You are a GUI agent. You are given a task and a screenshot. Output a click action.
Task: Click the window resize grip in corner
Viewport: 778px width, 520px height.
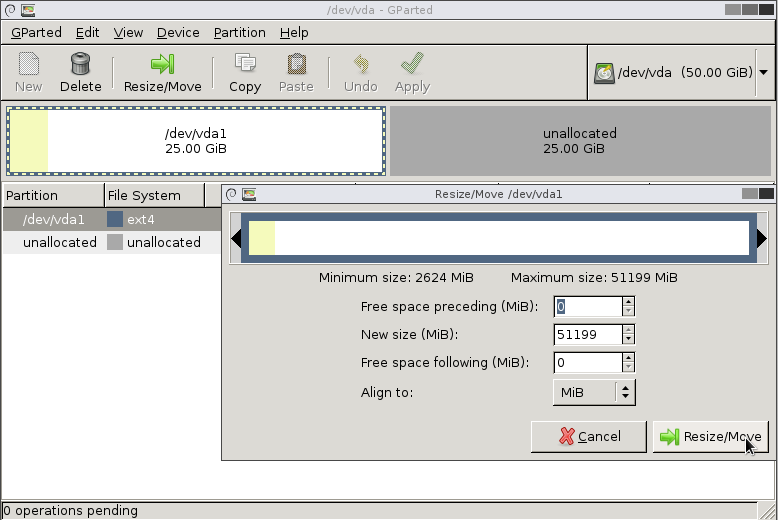[768, 510]
